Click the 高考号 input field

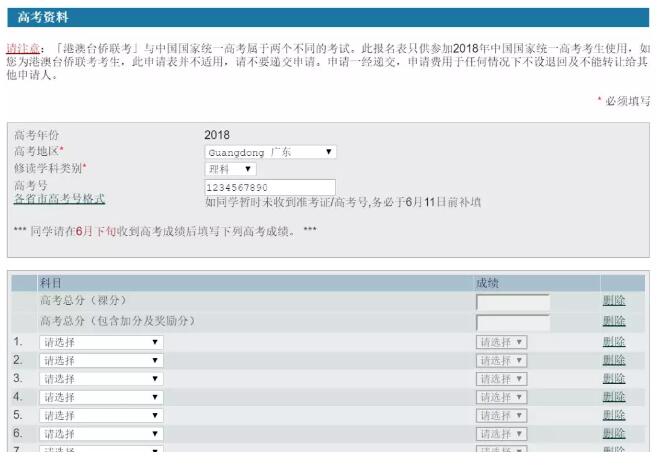tap(270, 187)
